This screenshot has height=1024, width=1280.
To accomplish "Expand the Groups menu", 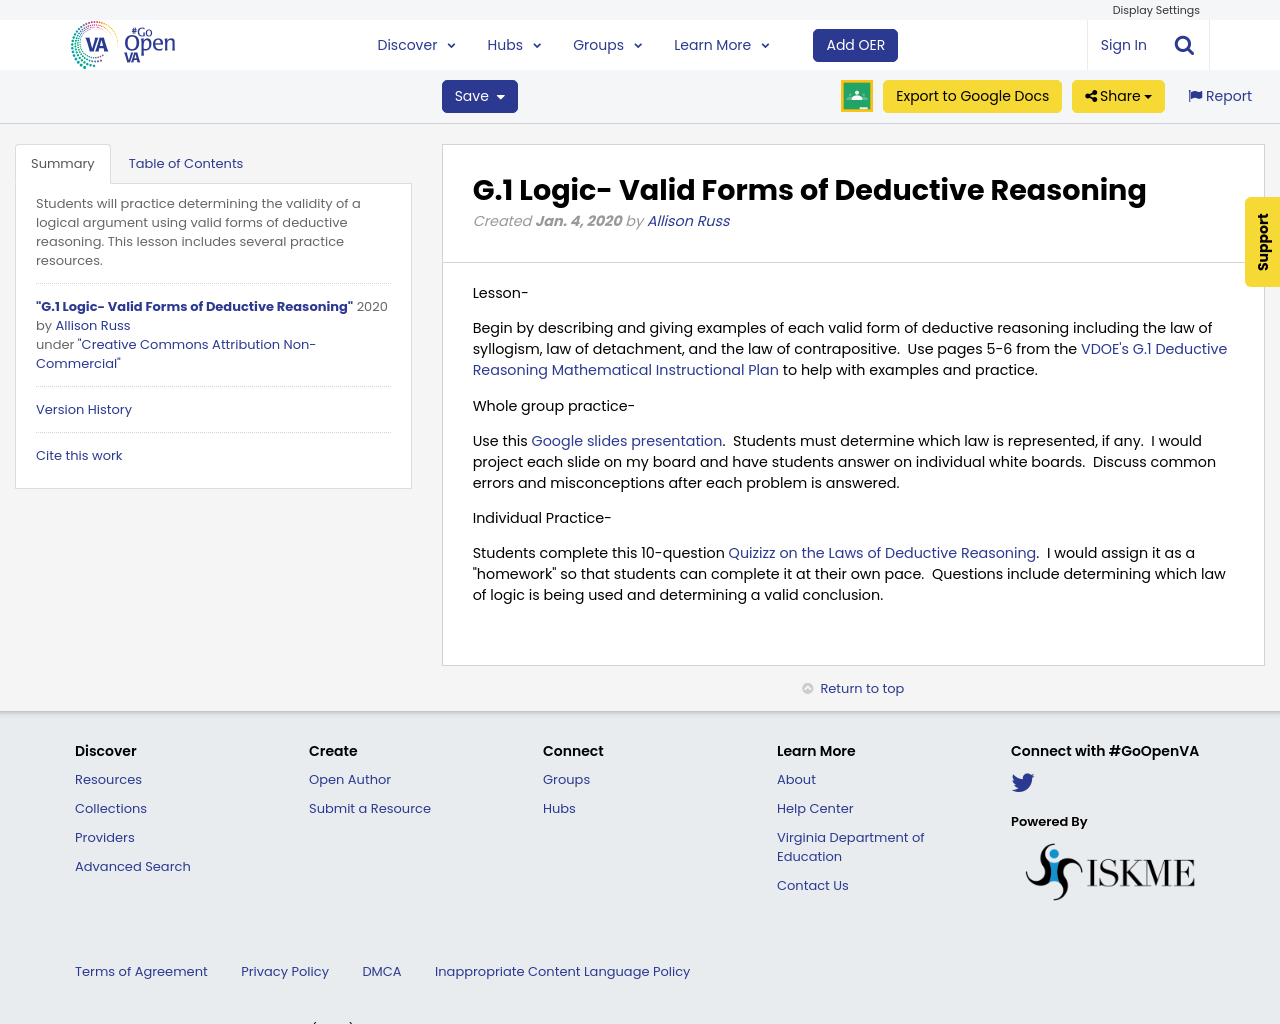I will pyautogui.click(x=607, y=45).
